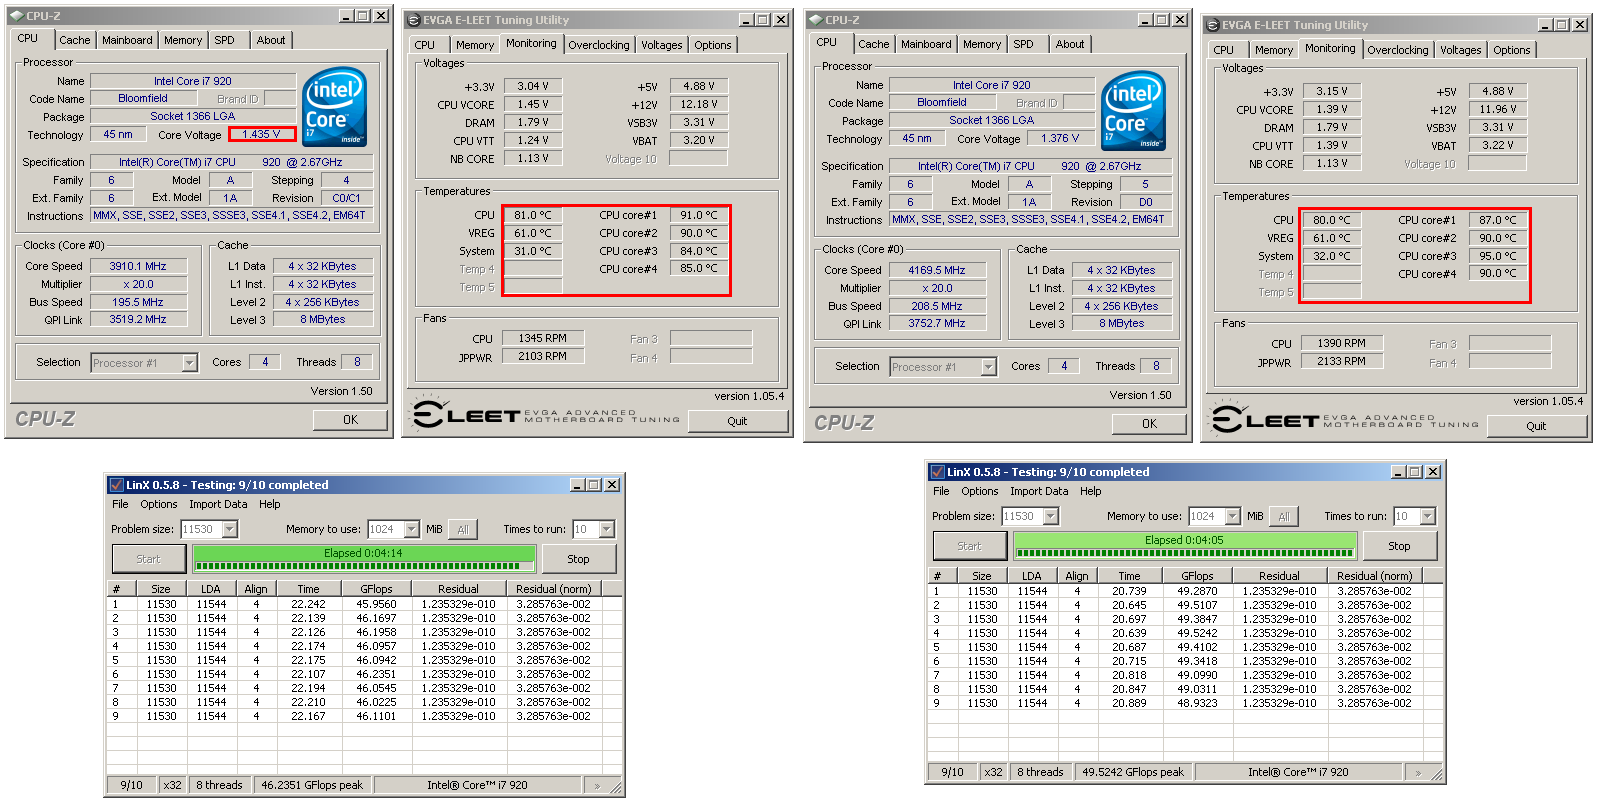
Task: Click the title bar icon of the LinX window with 0:04:14 elapsed
Action: 117,485
